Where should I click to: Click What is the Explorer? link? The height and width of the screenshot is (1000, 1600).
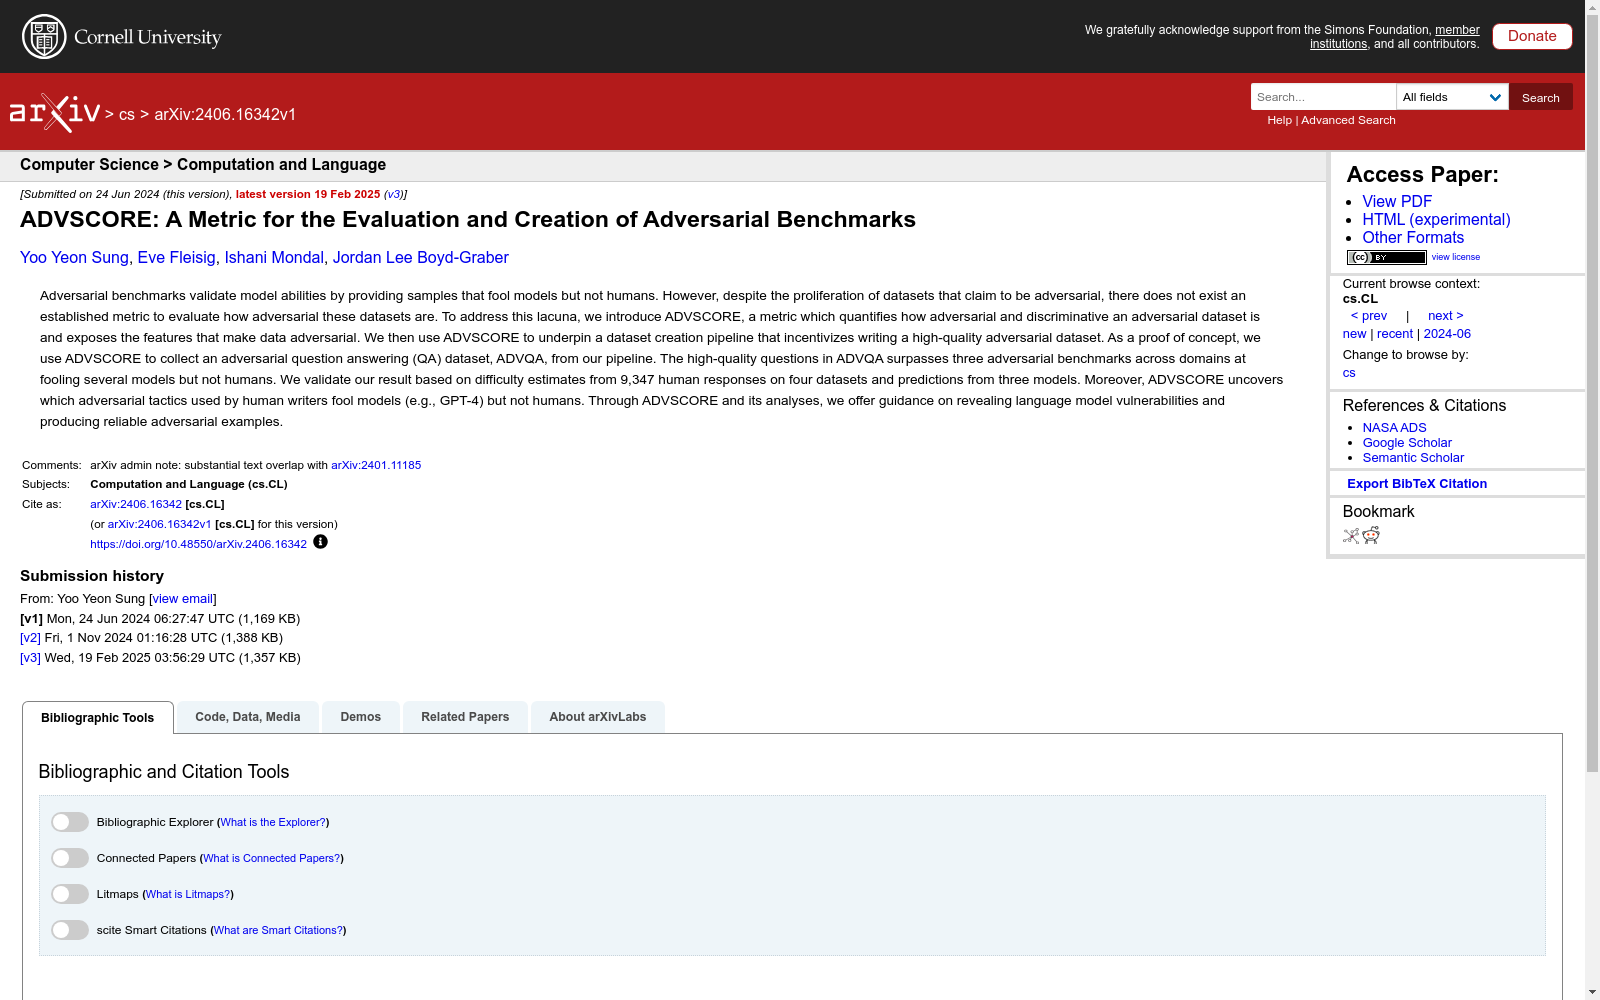click(x=273, y=822)
